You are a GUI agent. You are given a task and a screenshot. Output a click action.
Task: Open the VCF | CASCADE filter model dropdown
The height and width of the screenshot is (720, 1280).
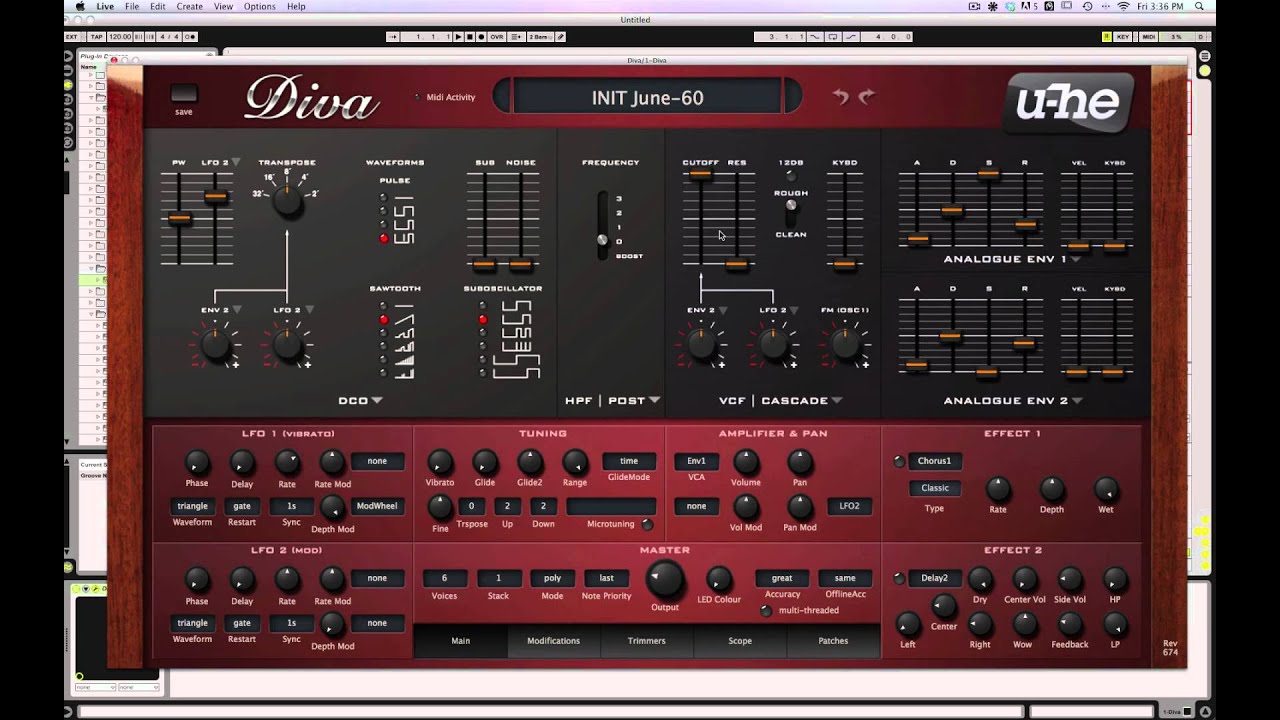(836, 401)
